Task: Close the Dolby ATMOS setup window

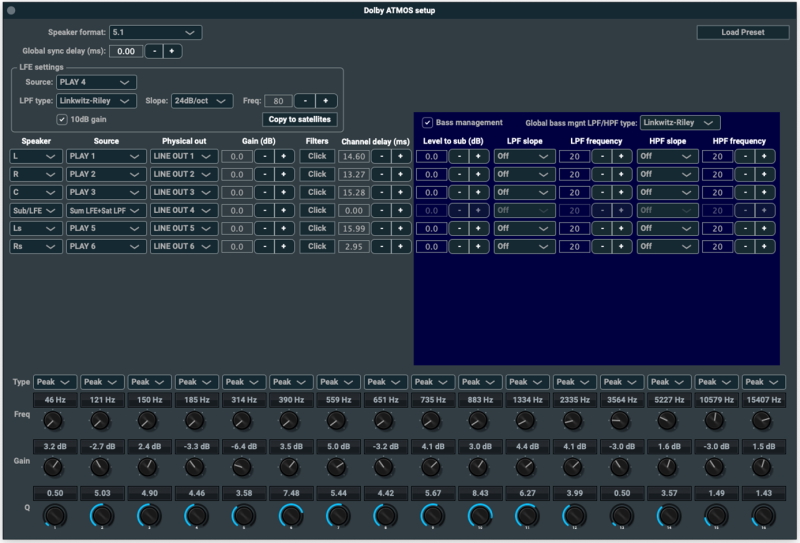Action: coord(11,10)
